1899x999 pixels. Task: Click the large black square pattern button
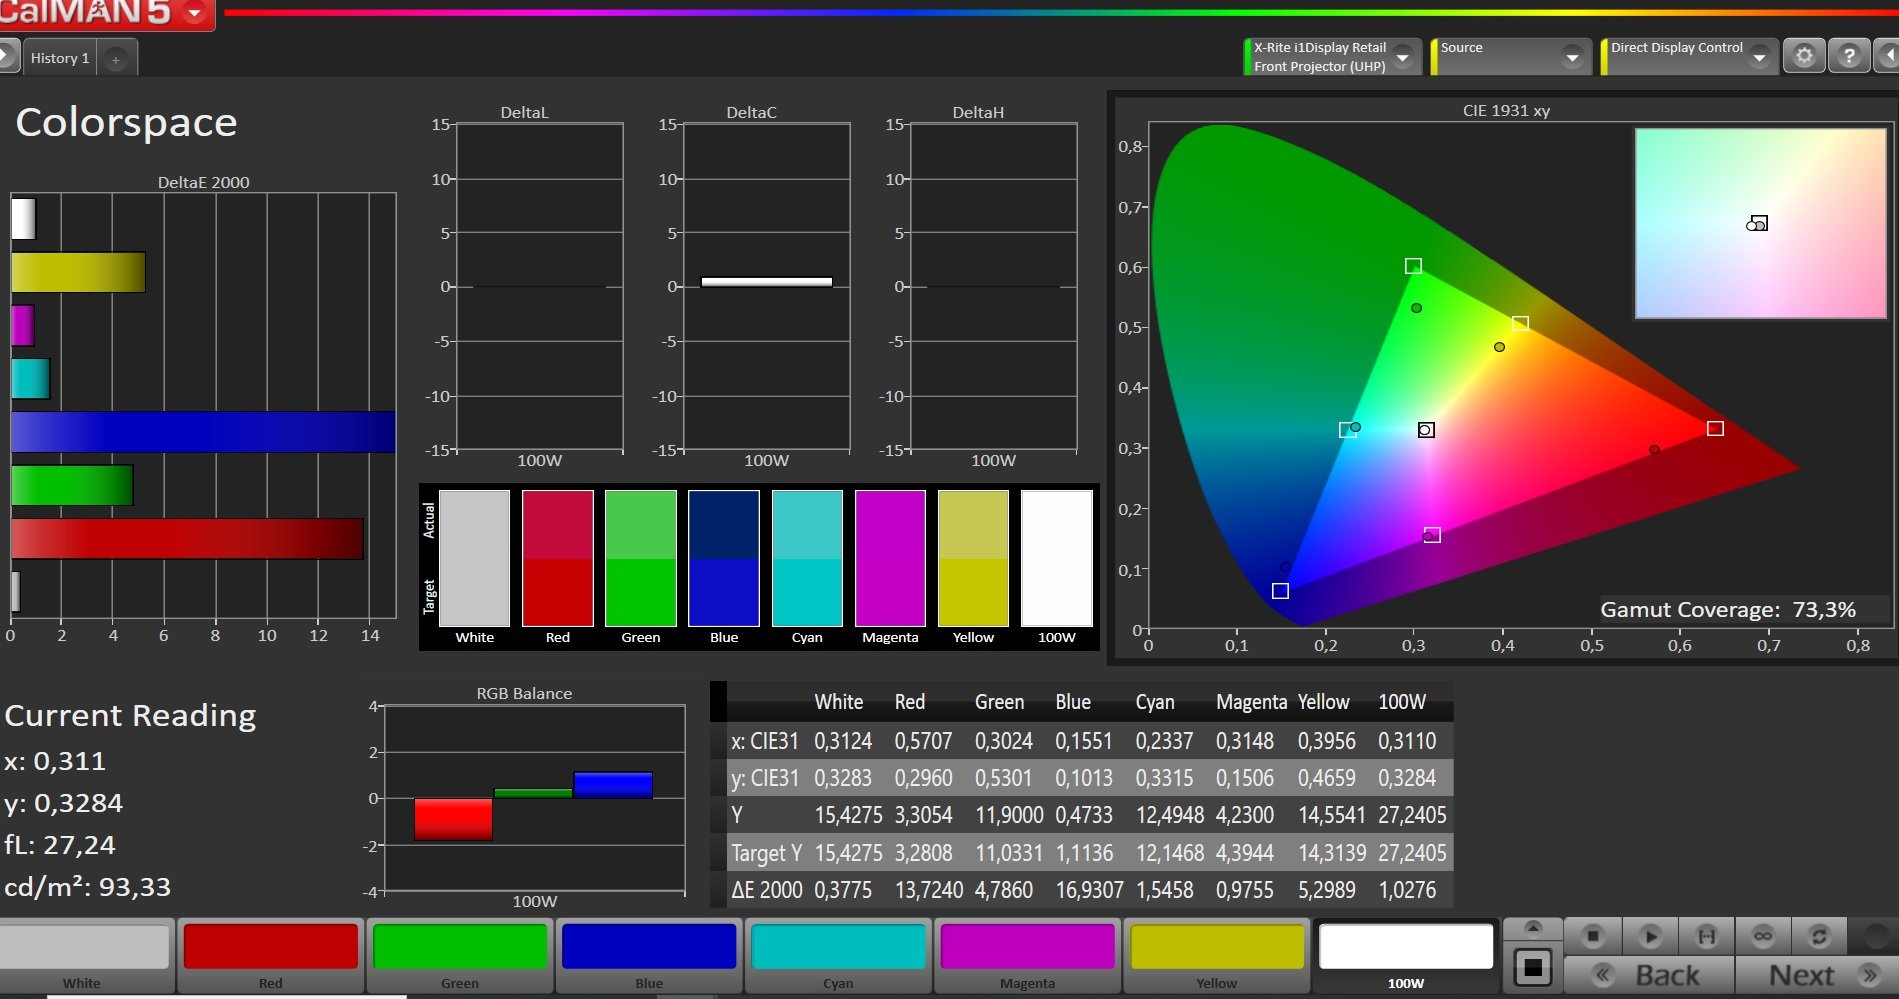pos(1532,967)
